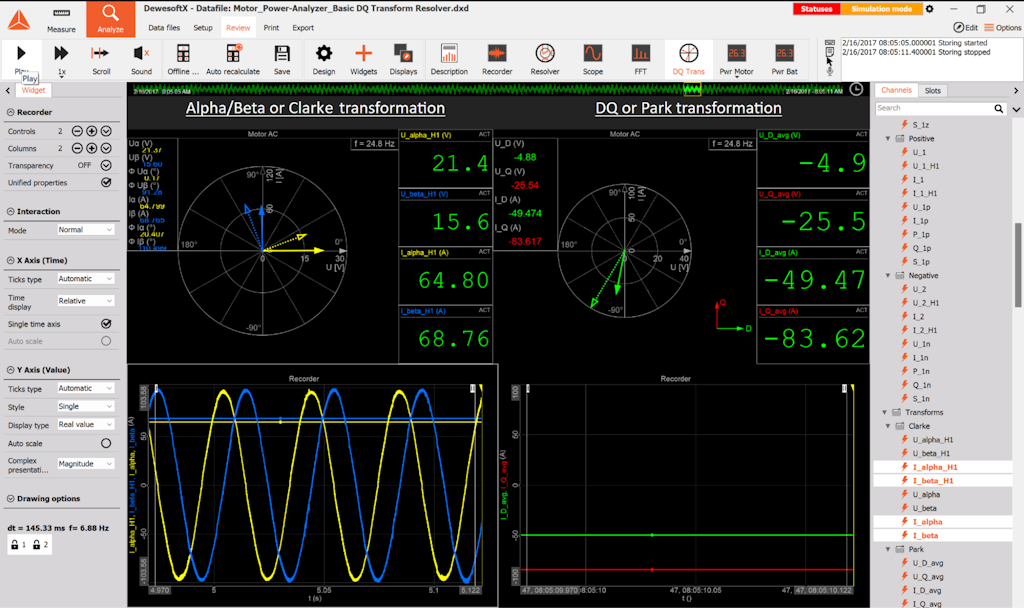Open the Mode dropdown set to Normal

[x=86, y=230]
